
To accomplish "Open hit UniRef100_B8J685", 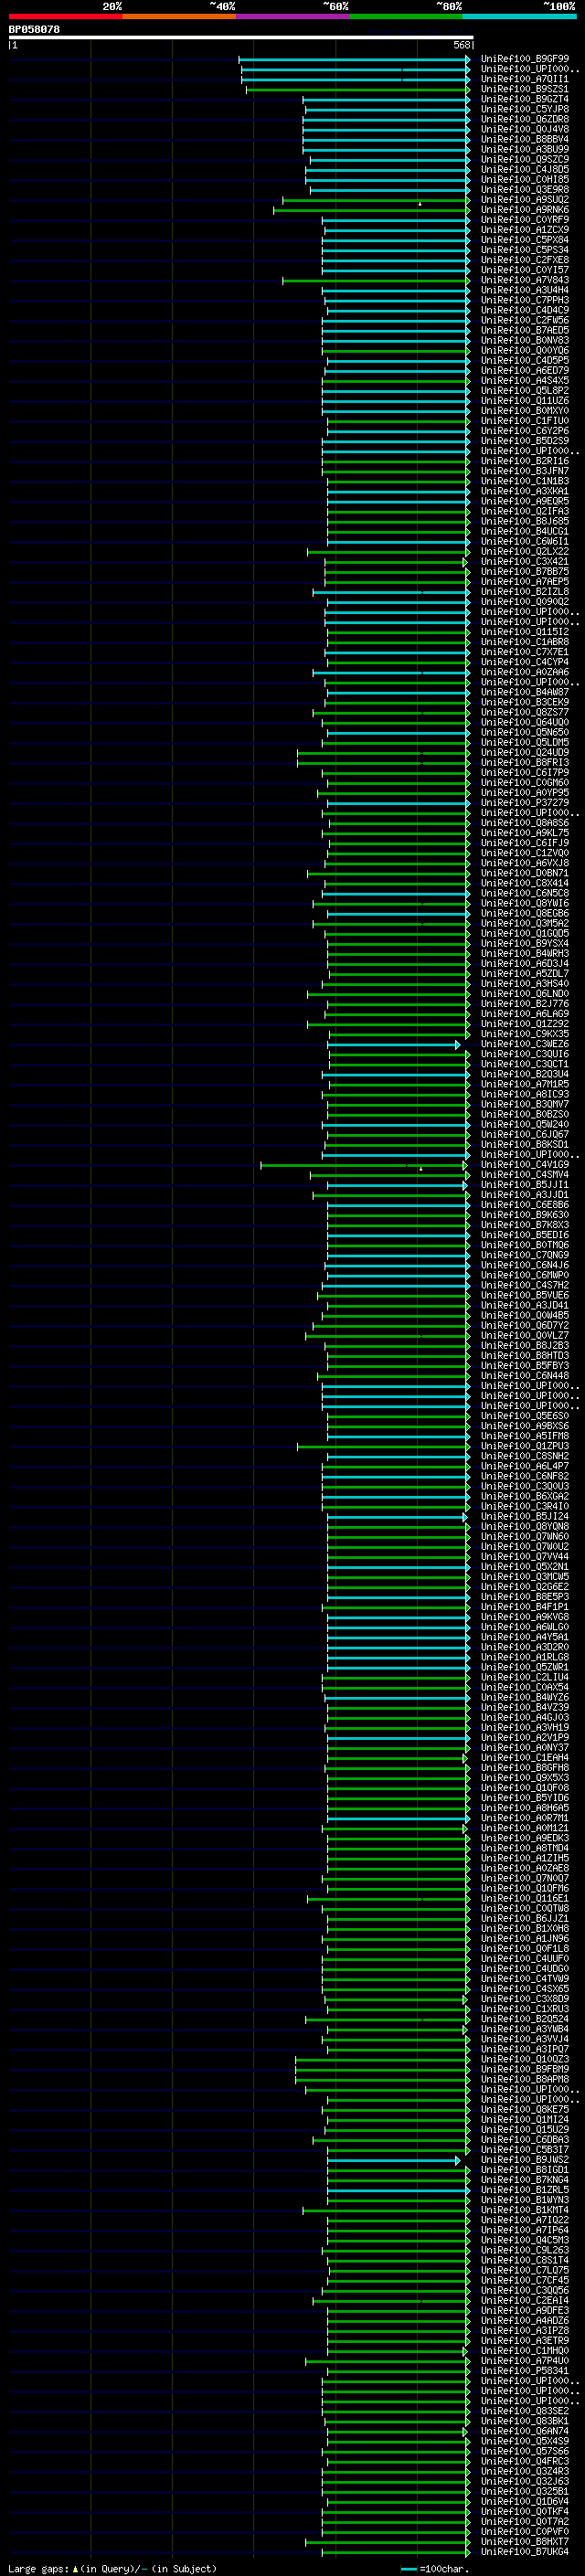I will click(525, 521).
